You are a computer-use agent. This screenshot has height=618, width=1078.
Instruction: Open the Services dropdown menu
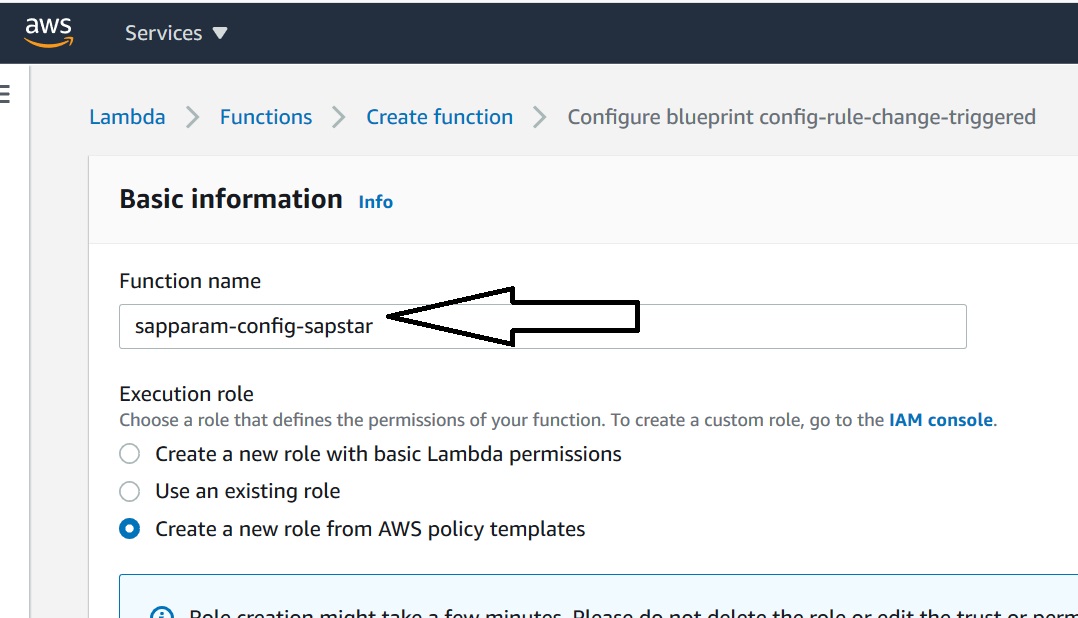tap(176, 33)
